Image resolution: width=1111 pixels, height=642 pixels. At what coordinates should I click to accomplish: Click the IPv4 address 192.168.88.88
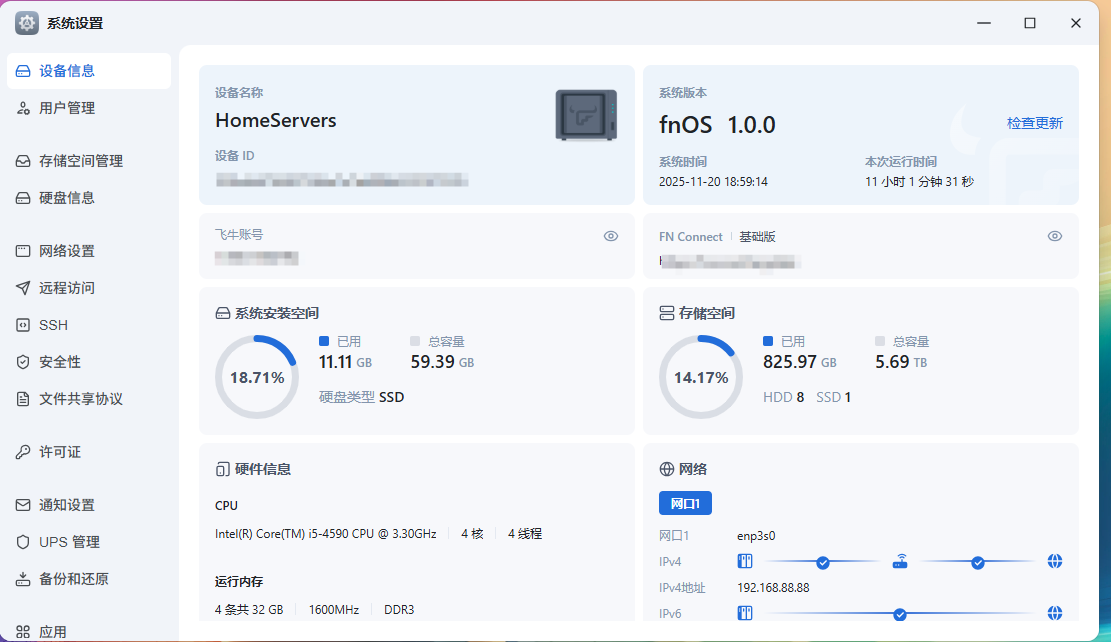click(773, 587)
